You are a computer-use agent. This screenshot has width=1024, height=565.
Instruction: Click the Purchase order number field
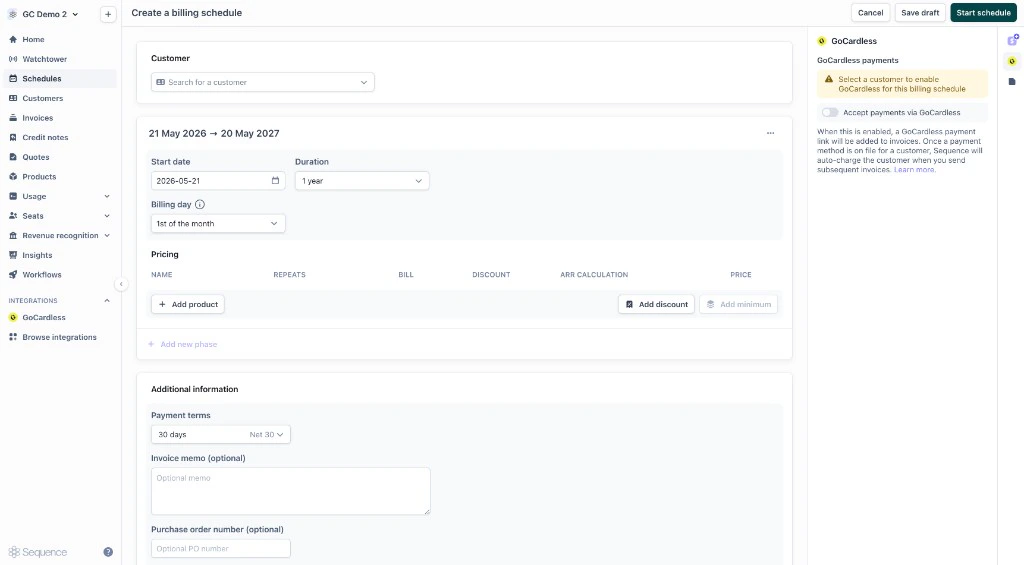point(221,549)
